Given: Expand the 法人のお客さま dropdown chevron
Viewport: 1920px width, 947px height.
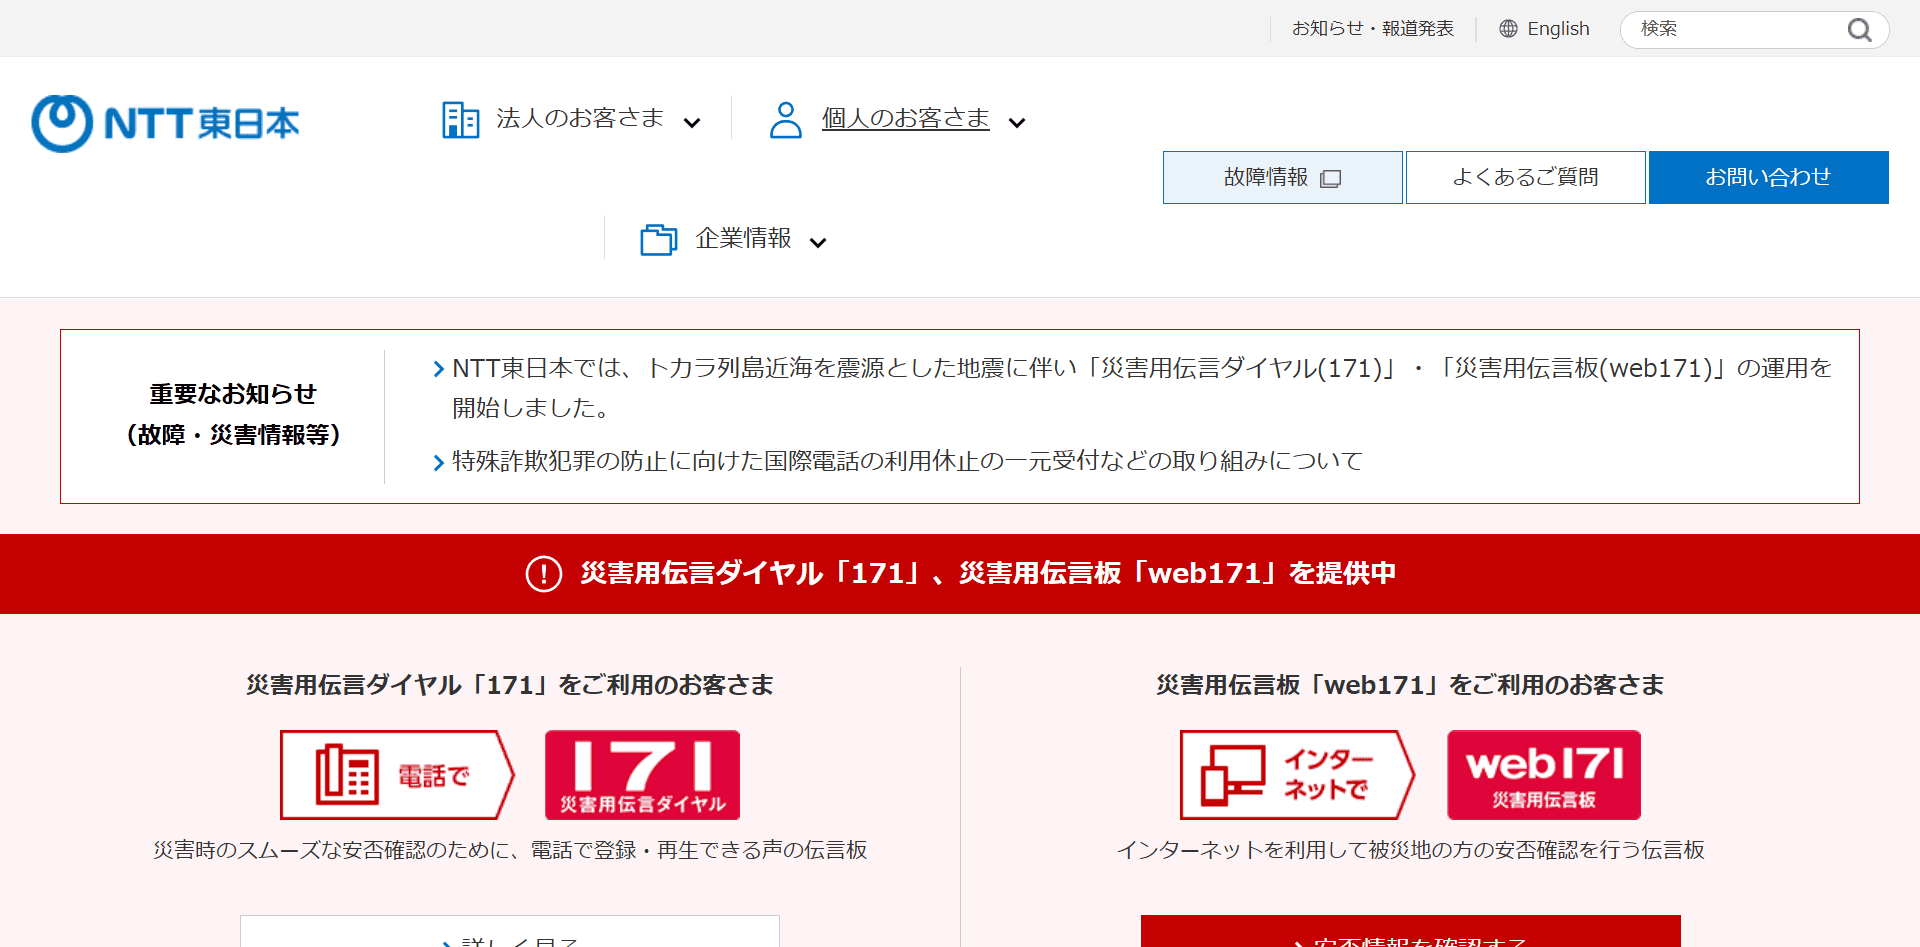Looking at the screenshot, I should pyautogui.click(x=691, y=123).
